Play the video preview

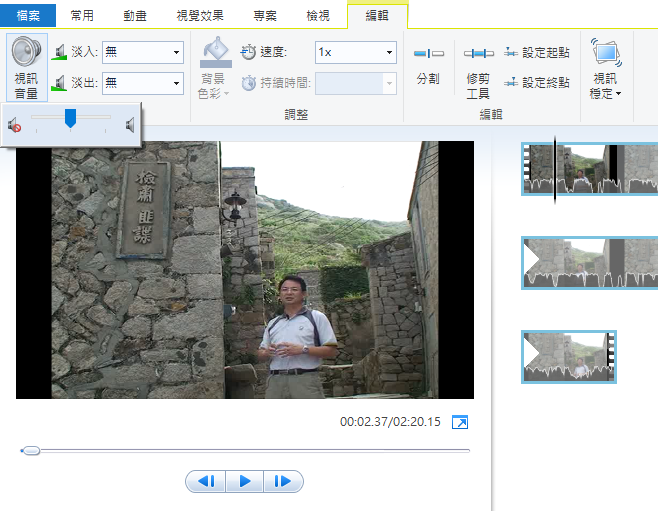click(245, 481)
